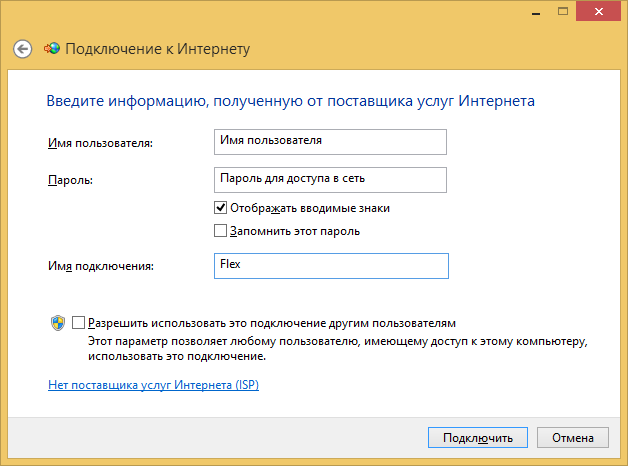Maximize the connection wizard window
628x466 pixels.
pos(563,11)
